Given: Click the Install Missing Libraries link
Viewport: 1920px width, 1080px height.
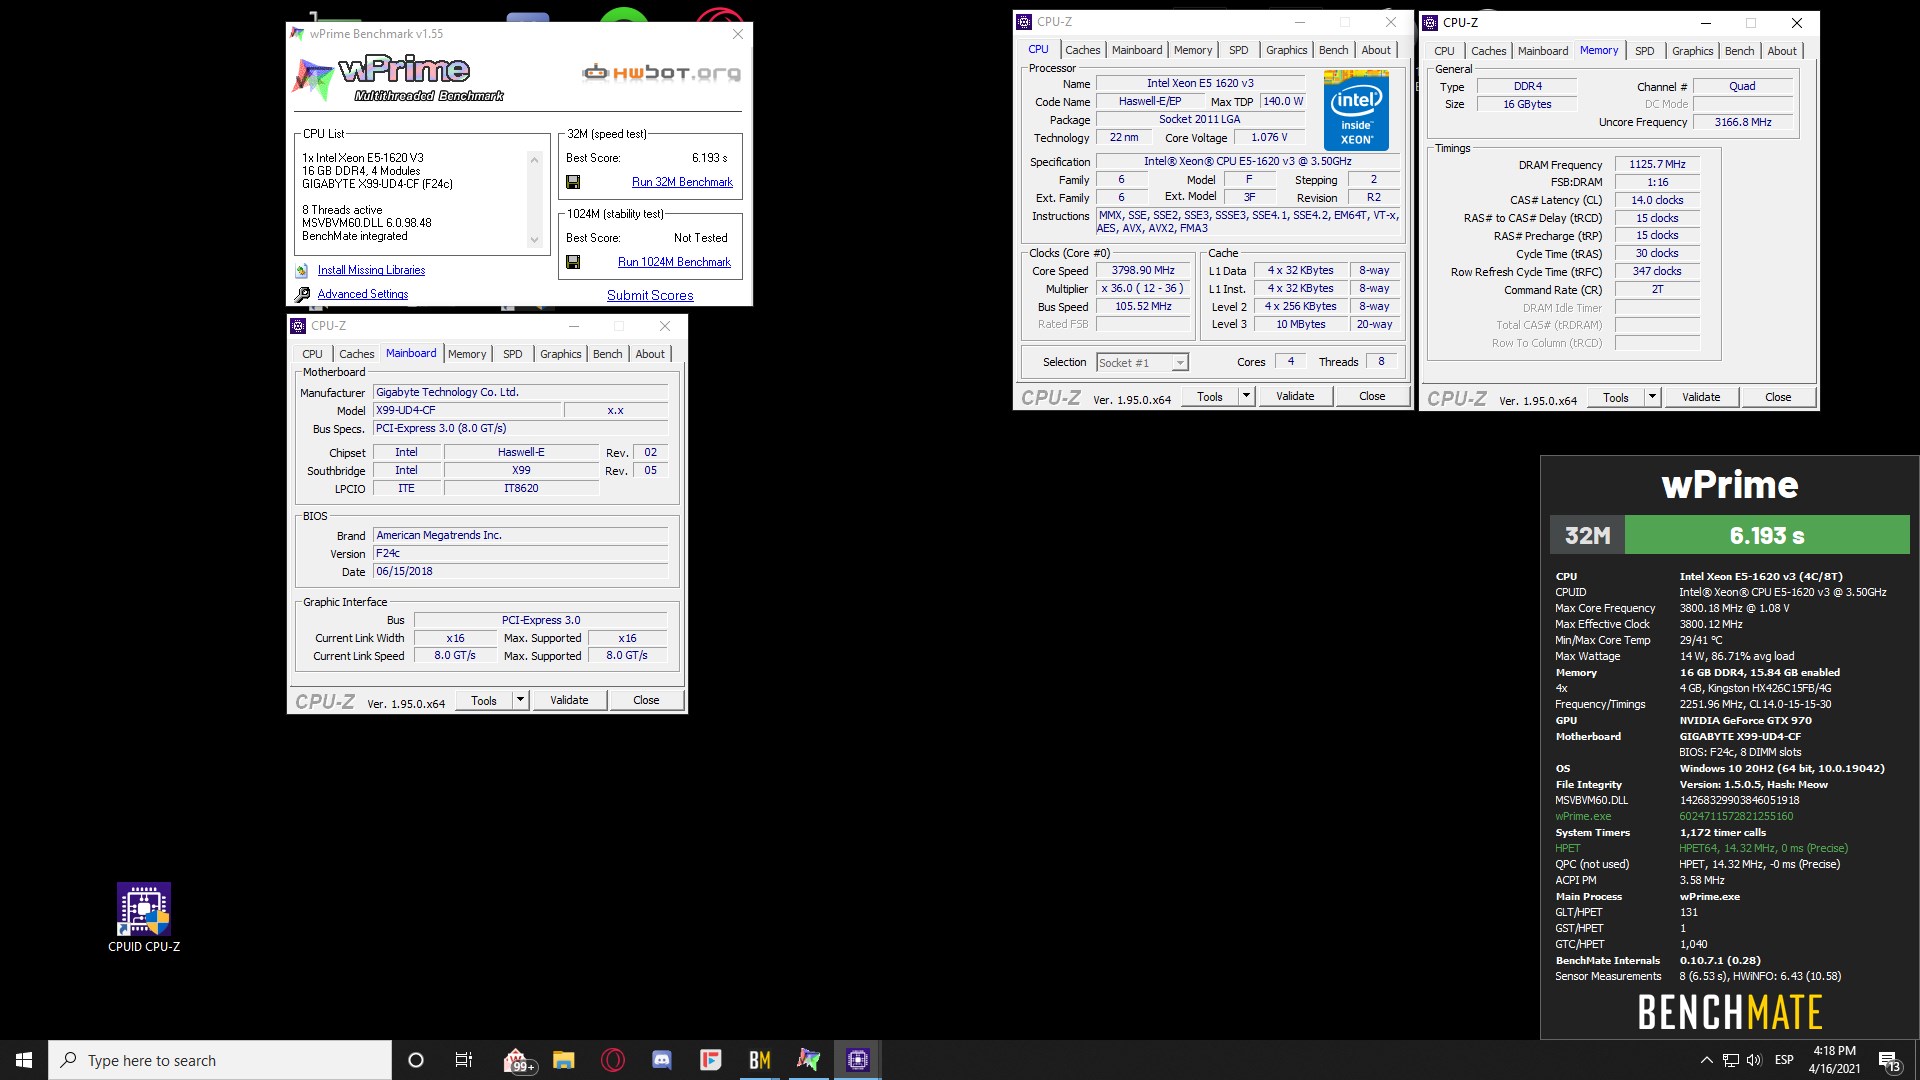Looking at the screenshot, I should tap(371, 270).
